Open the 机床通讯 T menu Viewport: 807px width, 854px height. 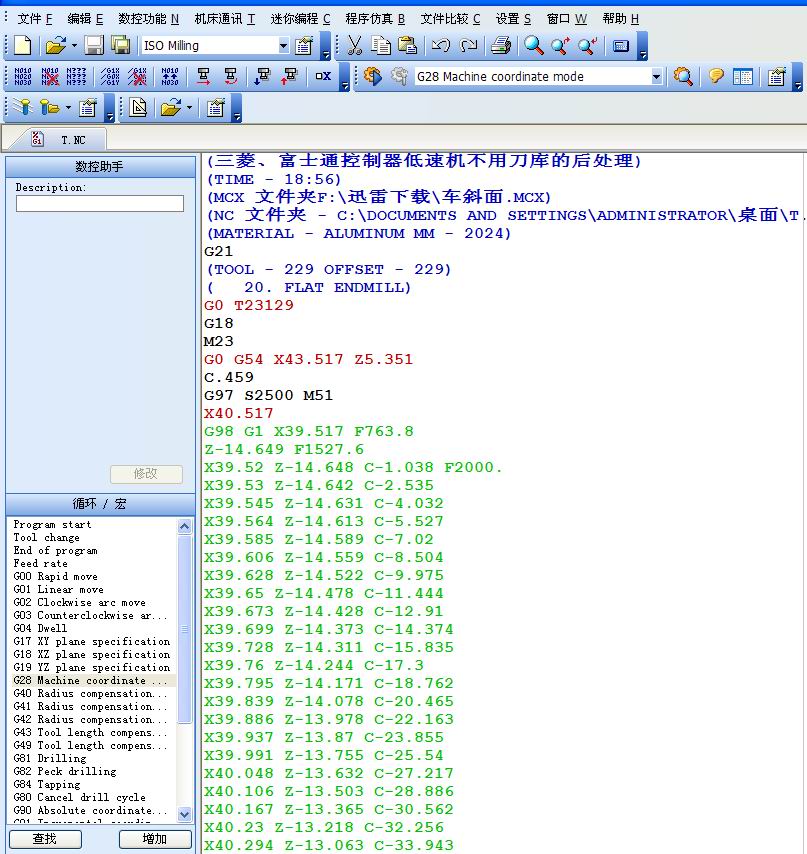[224, 19]
